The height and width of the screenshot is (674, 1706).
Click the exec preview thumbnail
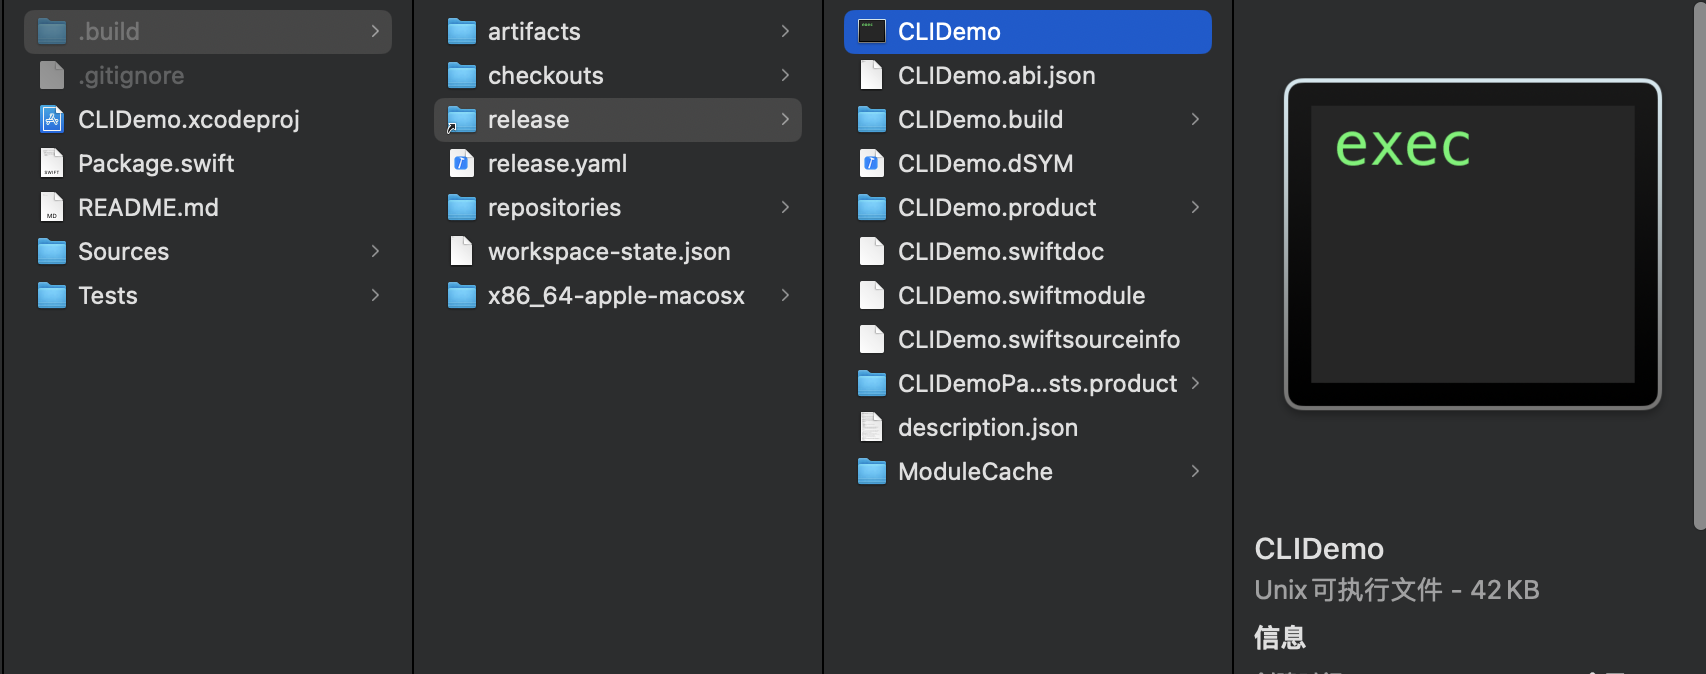1472,244
